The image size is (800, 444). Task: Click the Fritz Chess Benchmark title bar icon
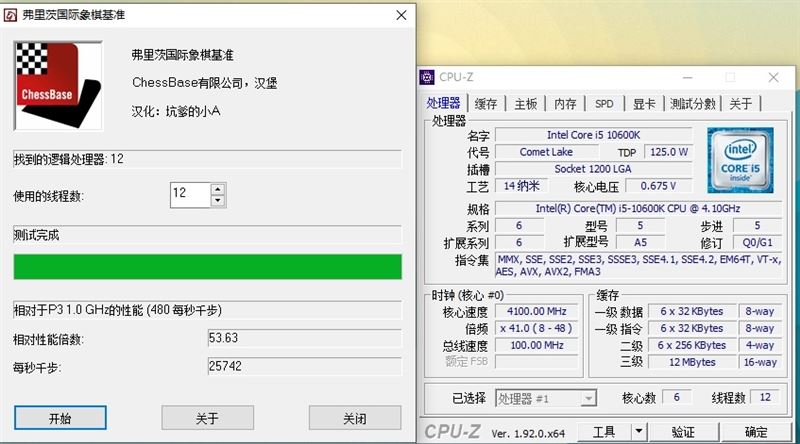point(10,15)
